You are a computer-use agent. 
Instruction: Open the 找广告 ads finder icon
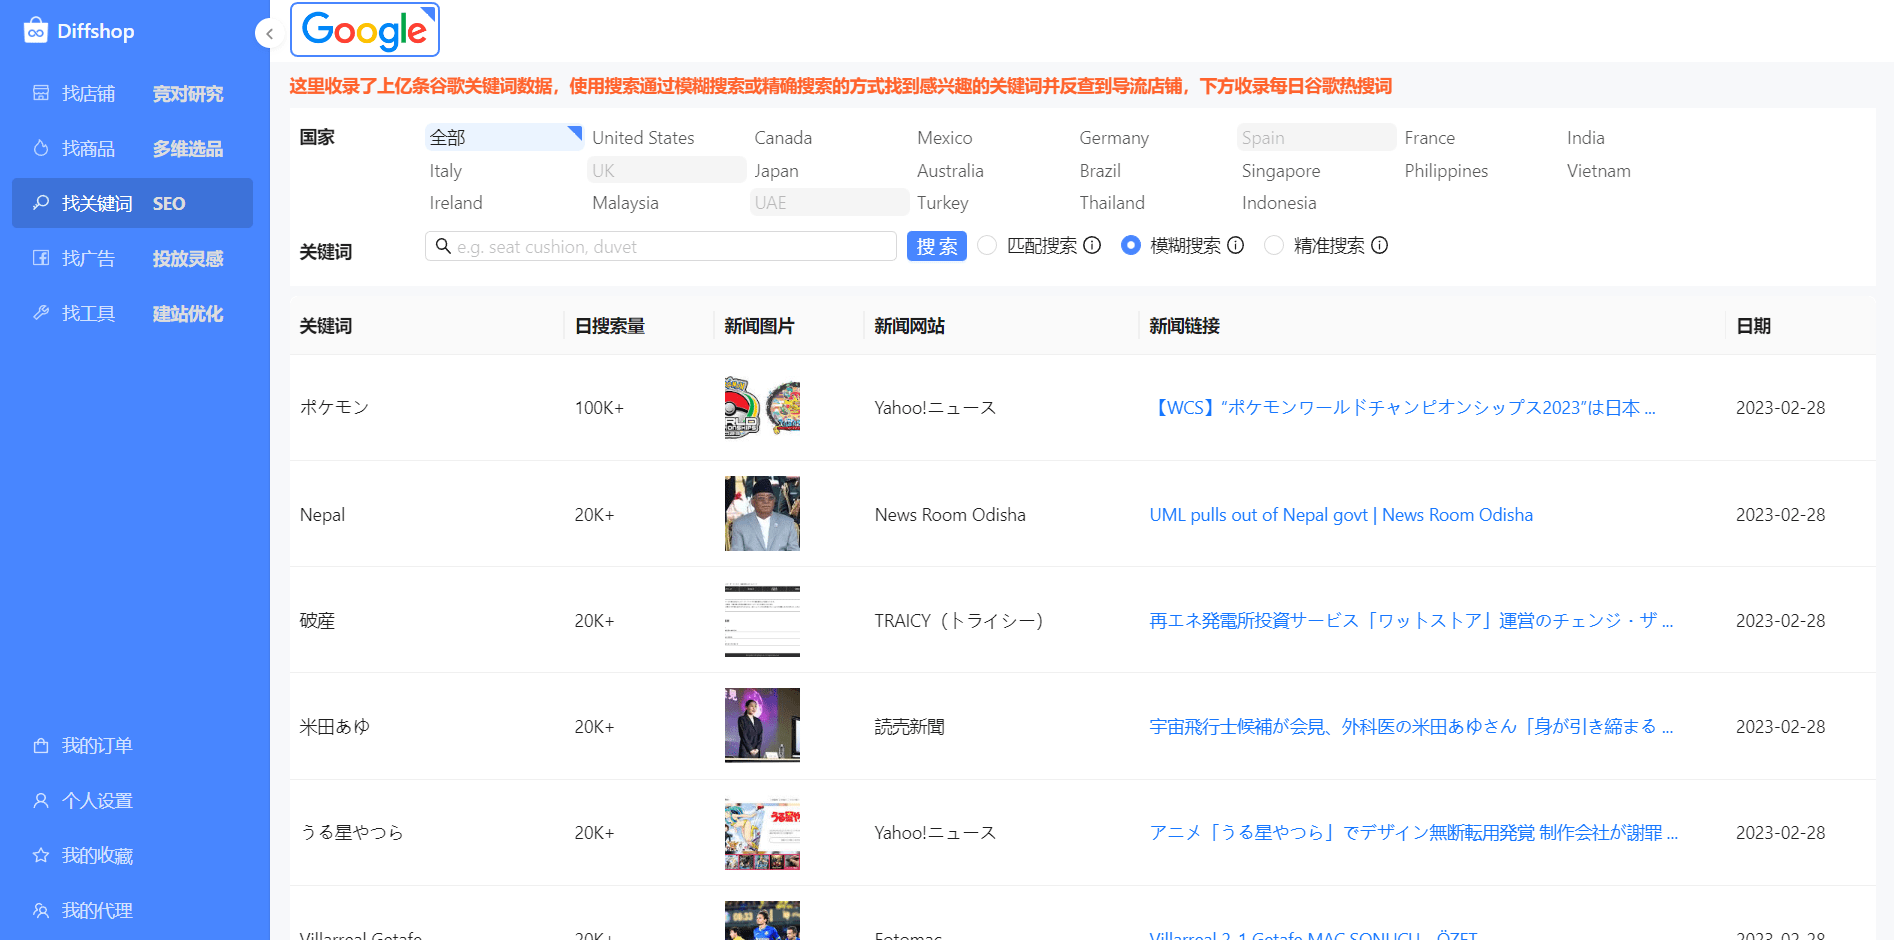(41, 258)
